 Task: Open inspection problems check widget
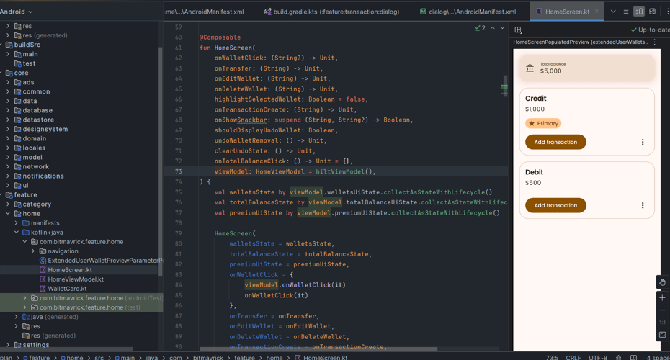(480, 28)
